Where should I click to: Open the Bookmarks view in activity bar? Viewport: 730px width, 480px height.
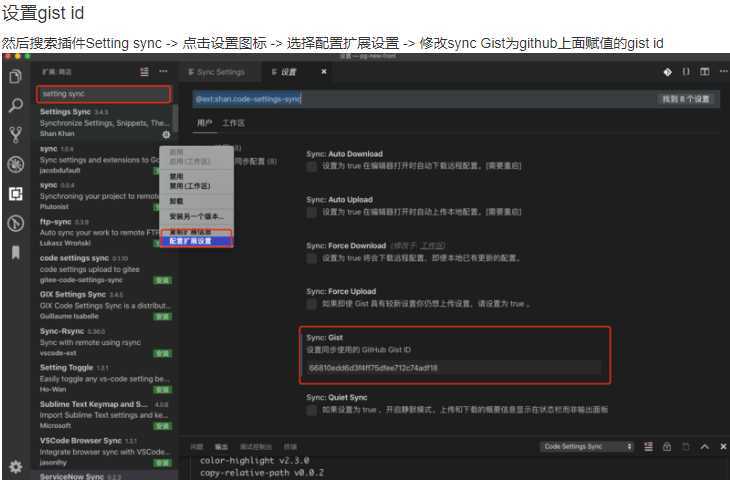pos(15,253)
